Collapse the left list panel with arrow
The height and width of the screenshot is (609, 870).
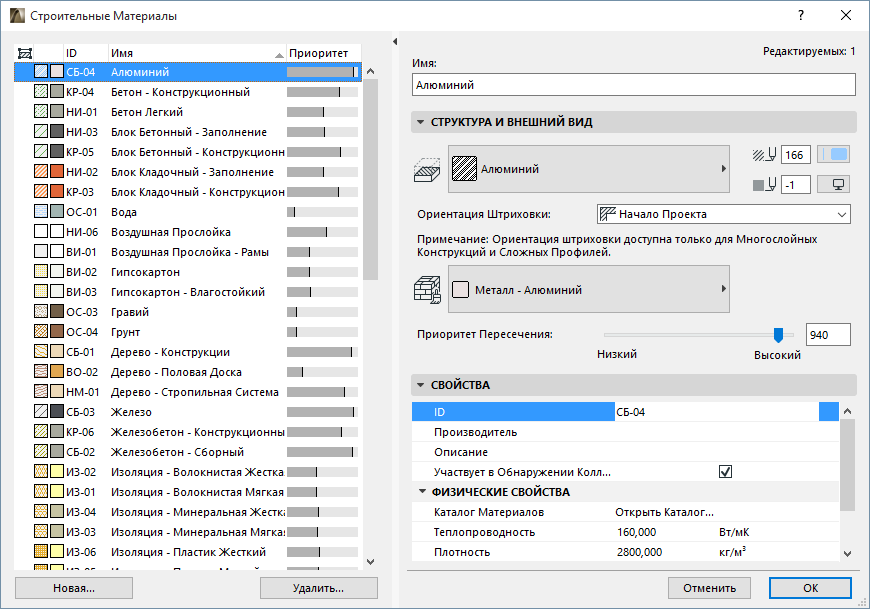395,42
